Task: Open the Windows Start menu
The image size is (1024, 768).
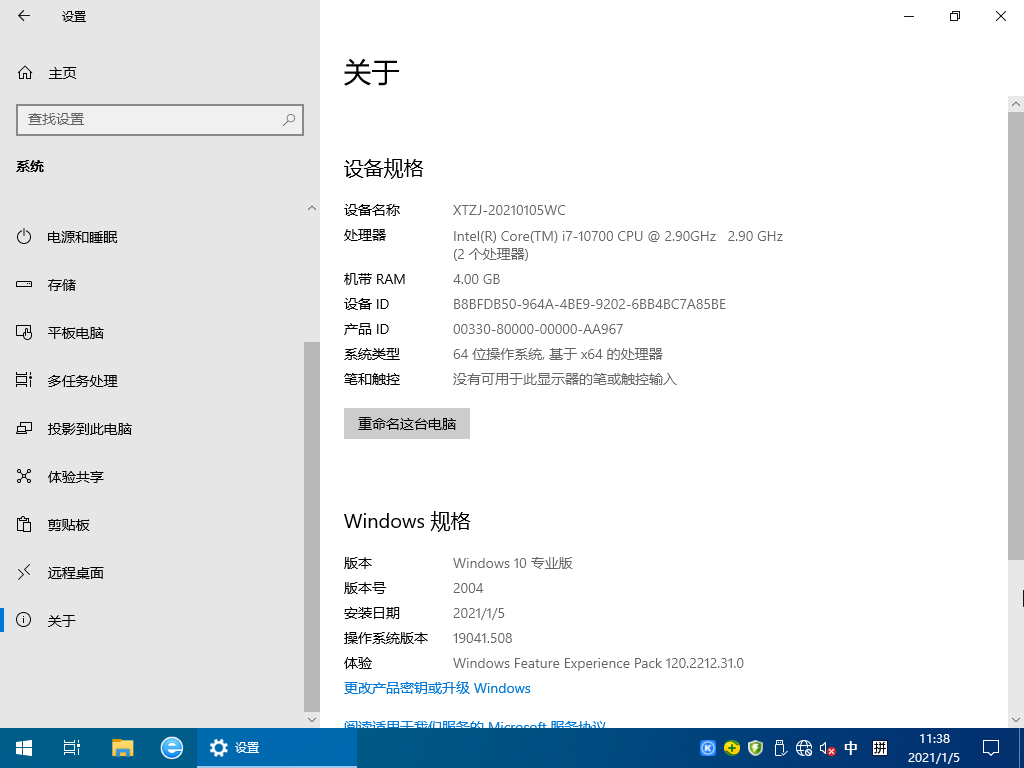Action: pyautogui.click(x=24, y=748)
